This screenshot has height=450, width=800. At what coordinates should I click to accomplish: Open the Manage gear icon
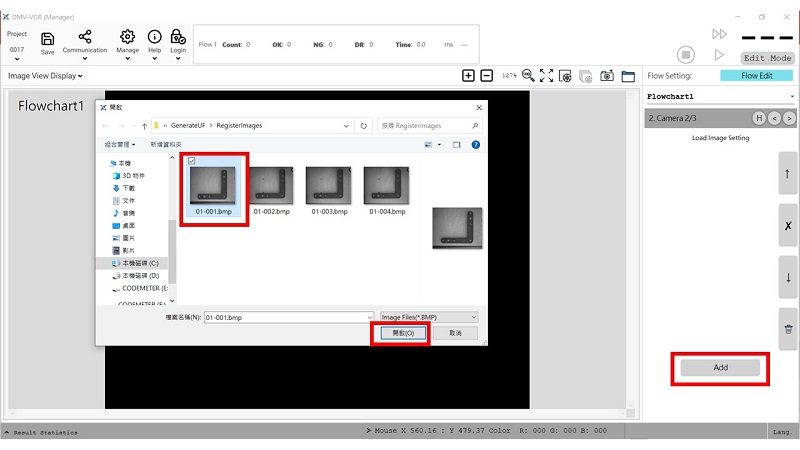pyautogui.click(x=128, y=37)
